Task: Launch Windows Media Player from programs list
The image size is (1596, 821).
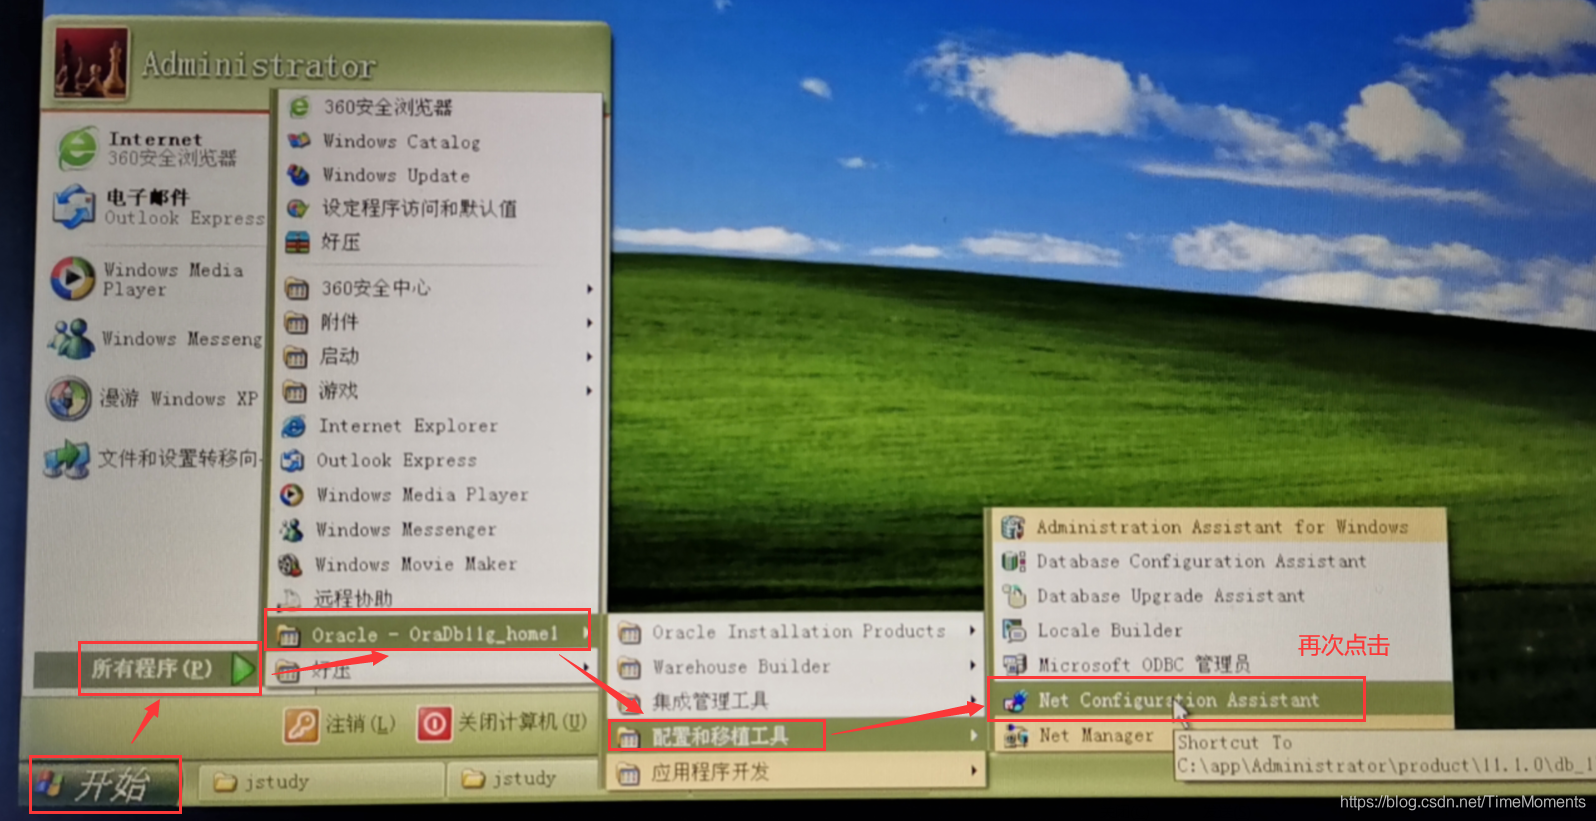Action: (292, 495)
